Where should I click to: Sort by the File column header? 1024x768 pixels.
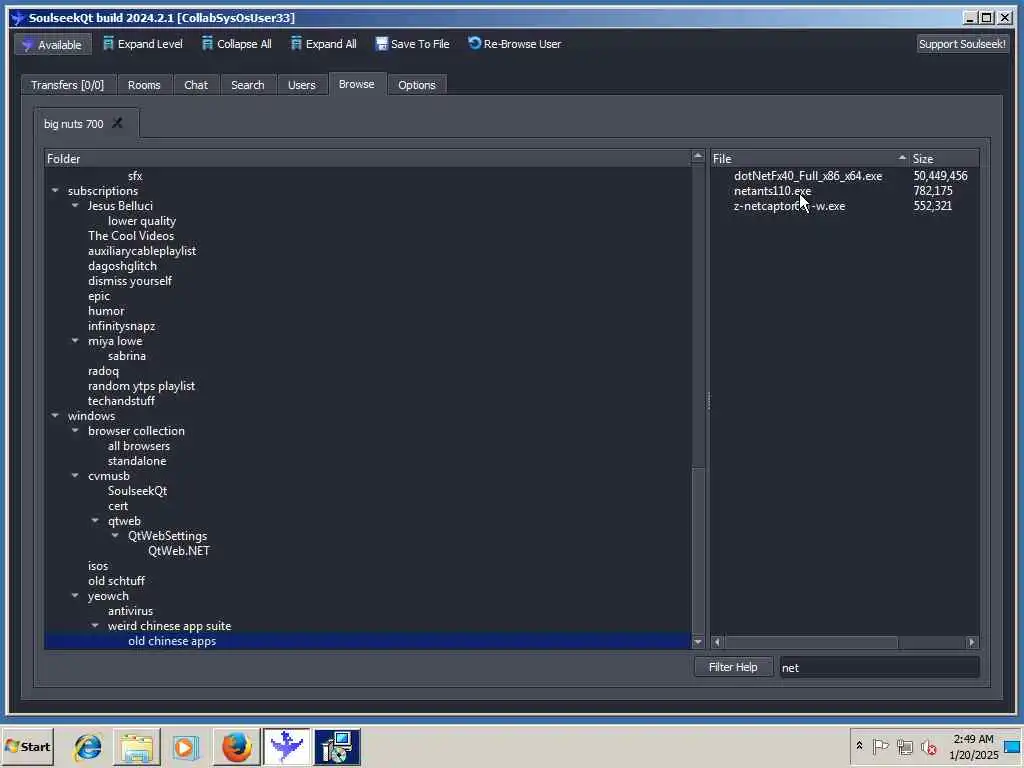(x=810, y=159)
